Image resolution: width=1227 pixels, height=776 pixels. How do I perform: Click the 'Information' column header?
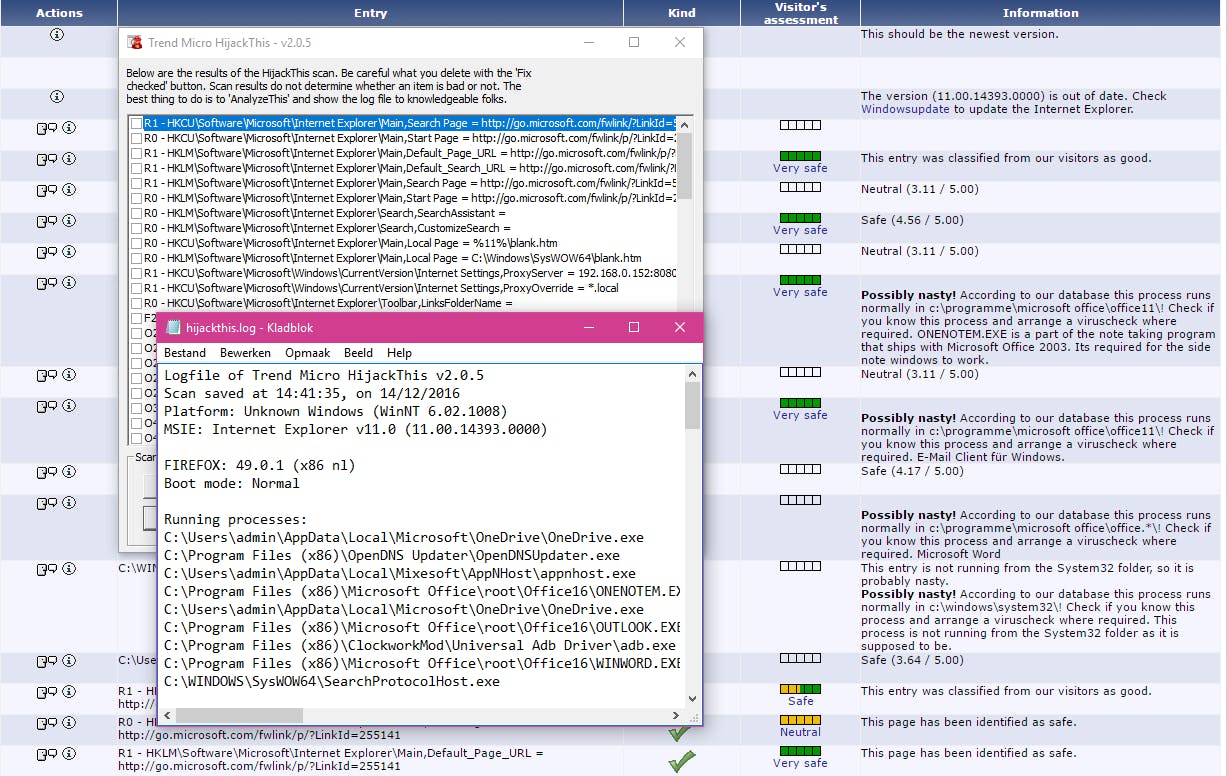[1040, 13]
